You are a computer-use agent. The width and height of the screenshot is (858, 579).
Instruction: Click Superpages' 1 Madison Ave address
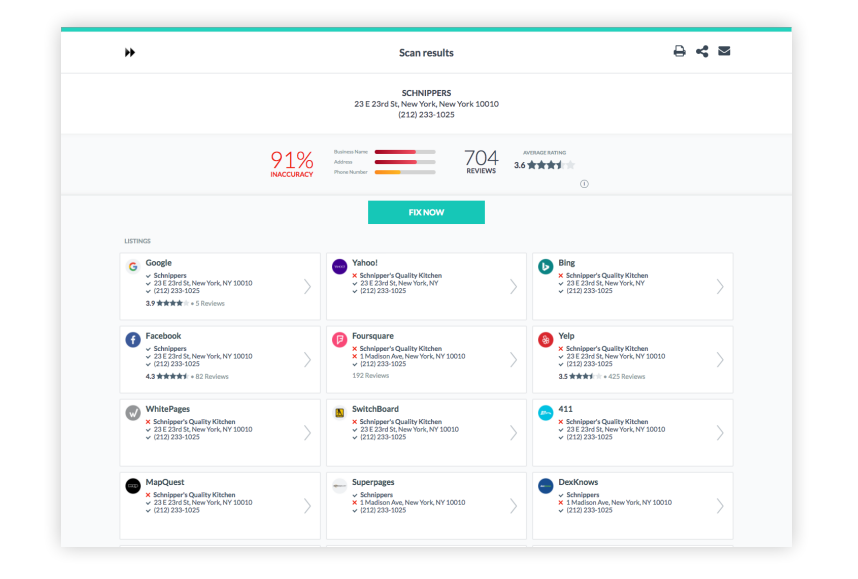[x=413, y=502]
